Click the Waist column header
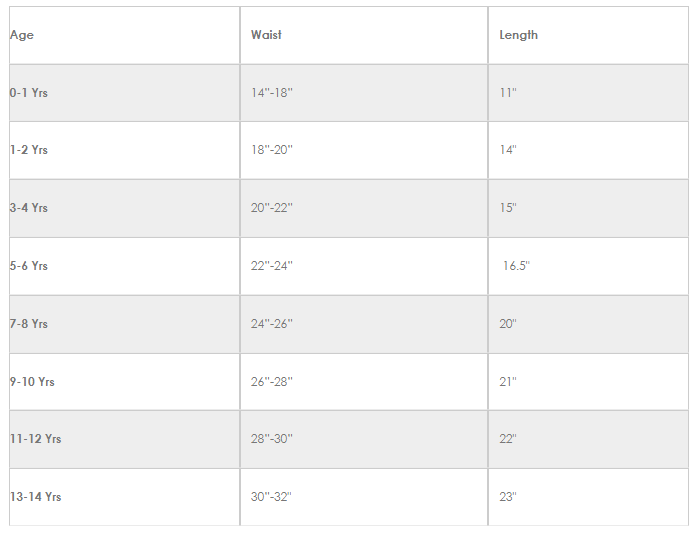697x548 pixels. pos(266,35)
